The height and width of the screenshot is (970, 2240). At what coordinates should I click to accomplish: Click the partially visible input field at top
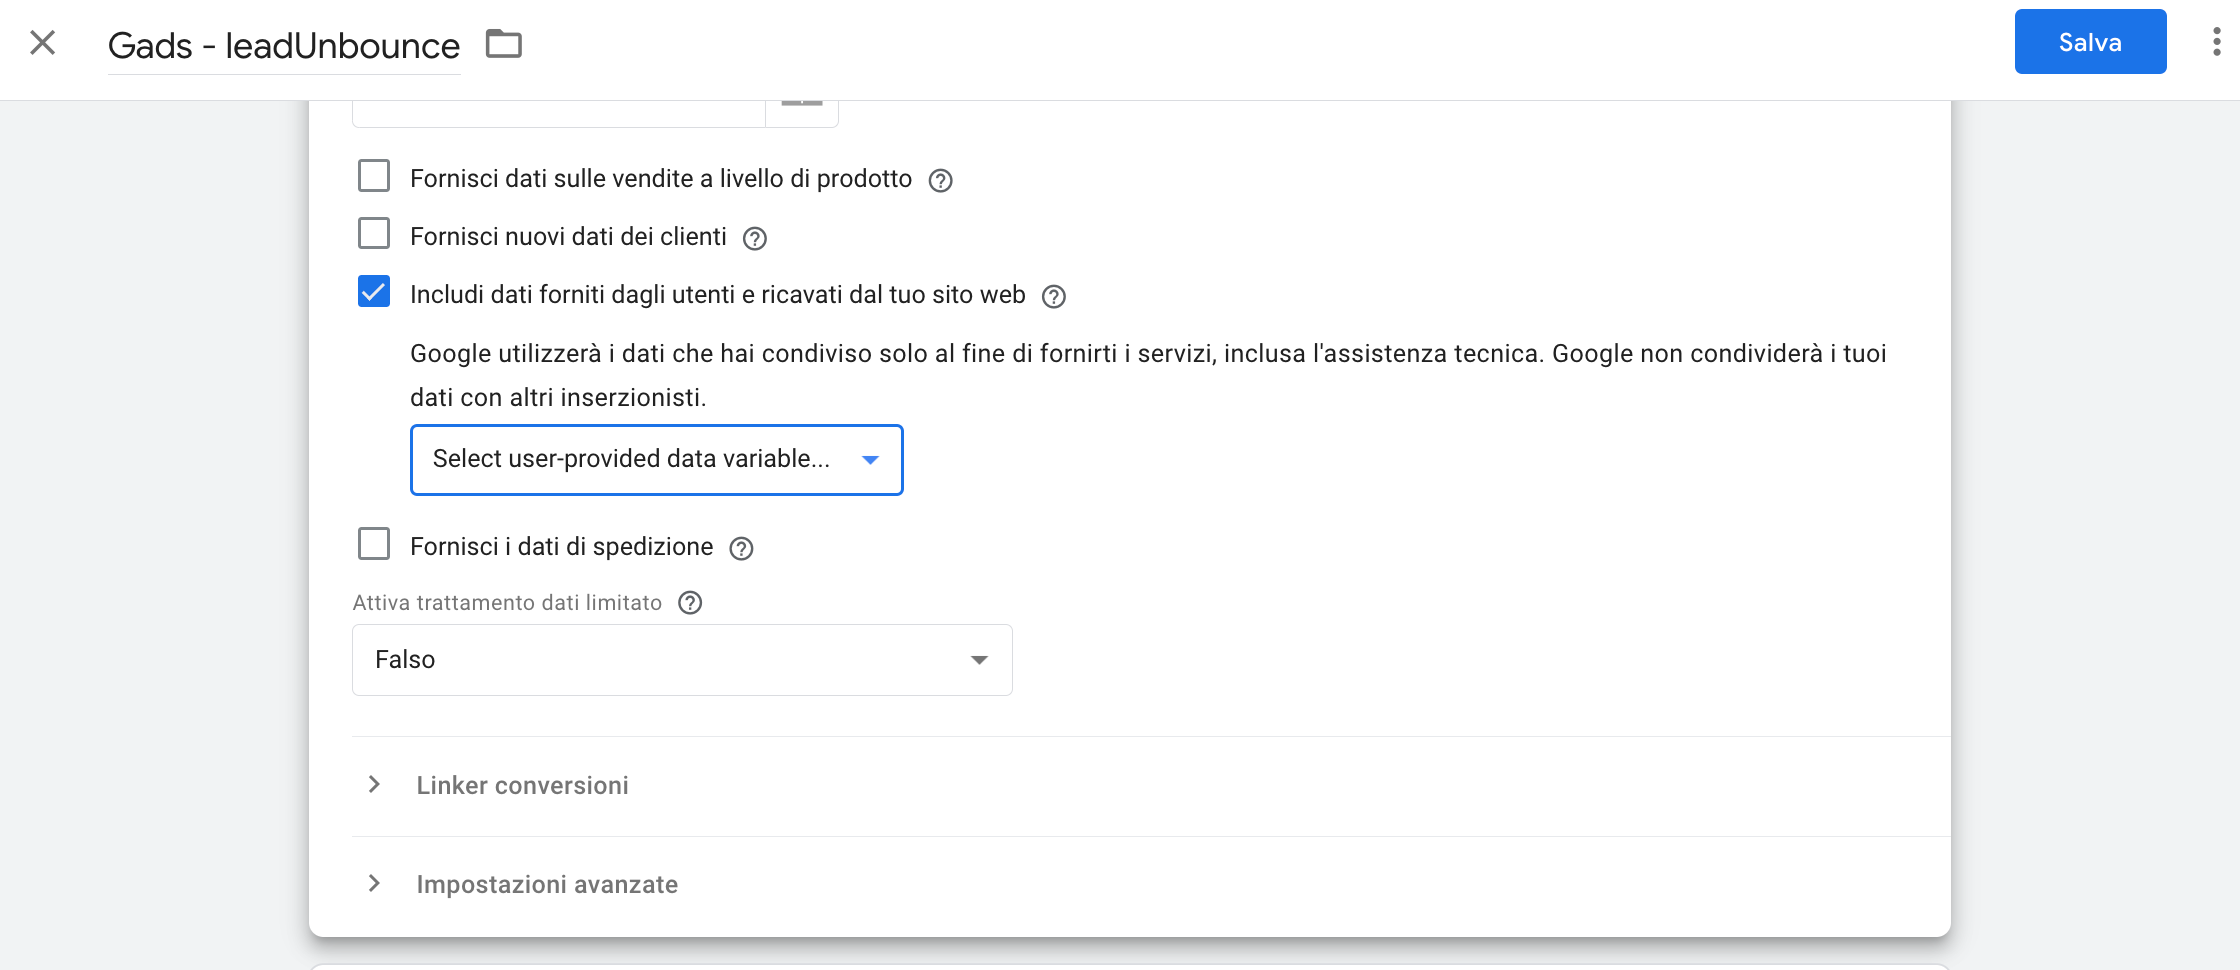[x=559, y=113]
